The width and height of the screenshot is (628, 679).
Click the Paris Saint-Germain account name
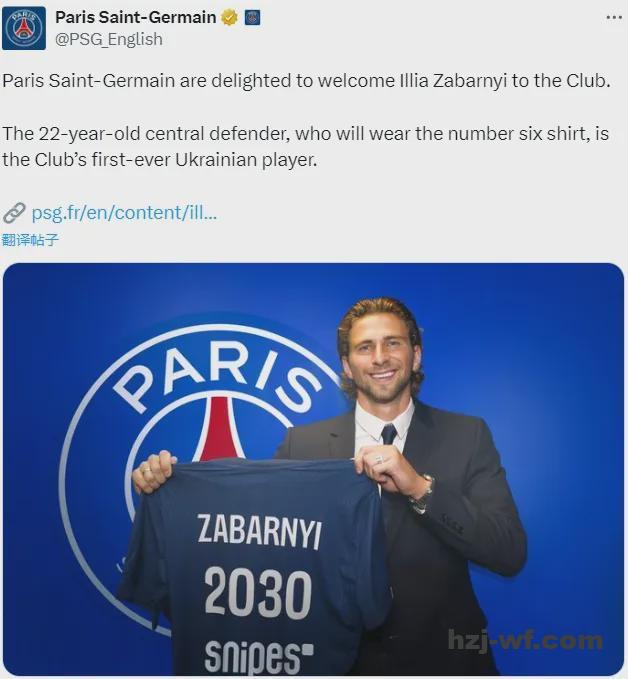click(136, 17)
